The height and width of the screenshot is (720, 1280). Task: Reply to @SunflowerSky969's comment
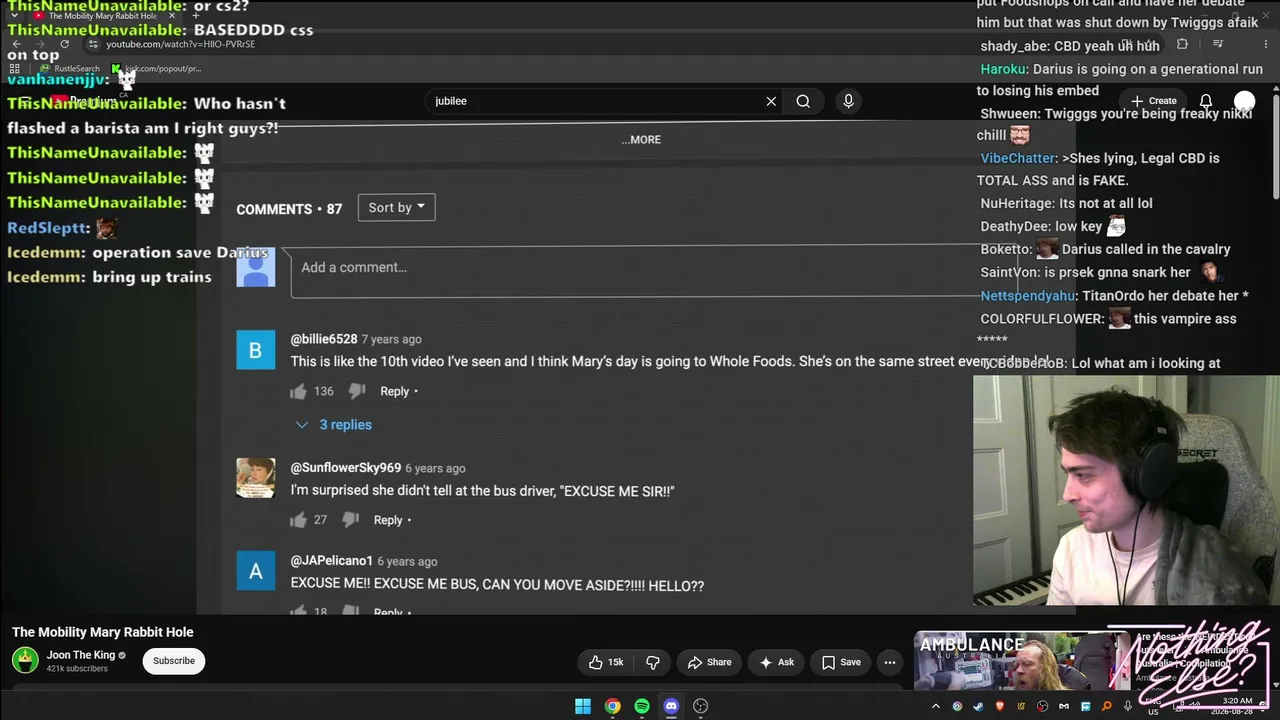(388, 520)
